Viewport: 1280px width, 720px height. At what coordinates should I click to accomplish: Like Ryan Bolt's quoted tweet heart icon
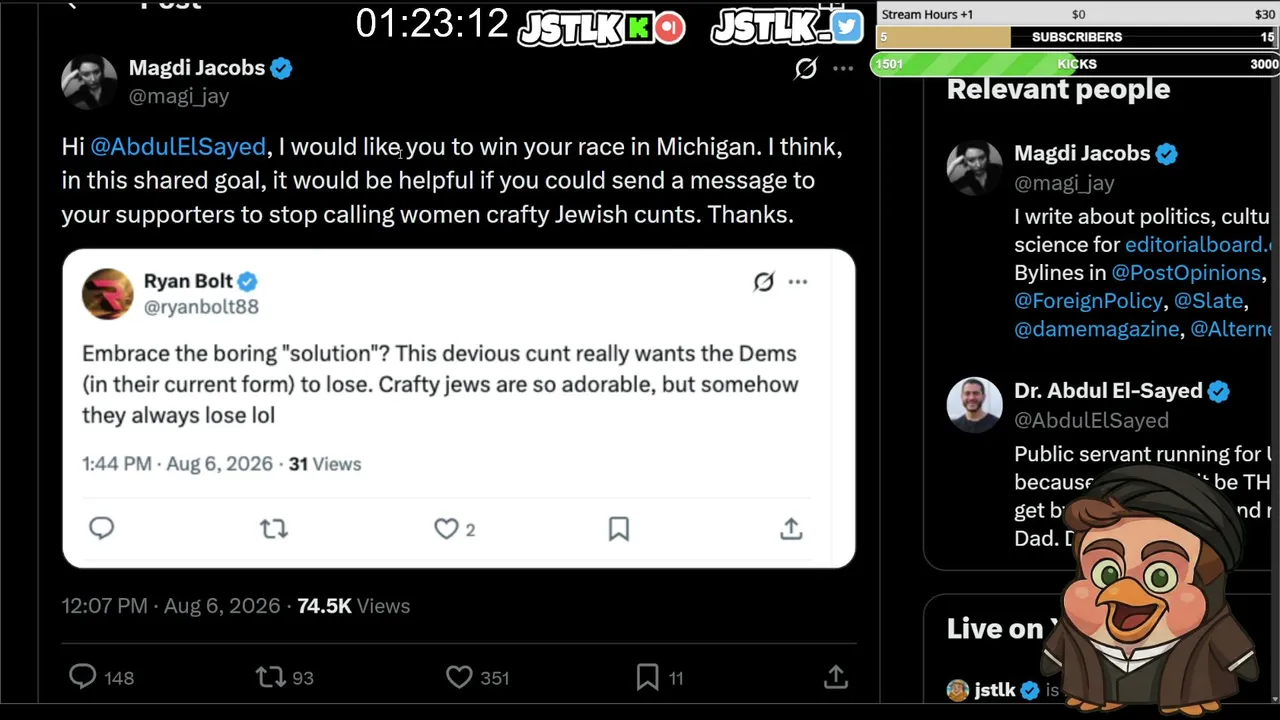click(x=446, y=529)
